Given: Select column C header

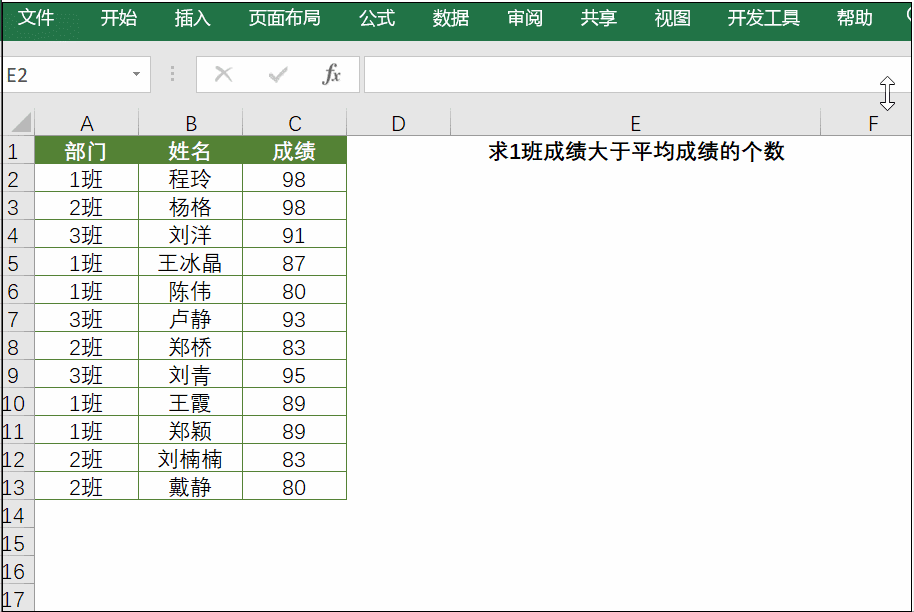Looking at the screenshot, I should tap(294, 123).
